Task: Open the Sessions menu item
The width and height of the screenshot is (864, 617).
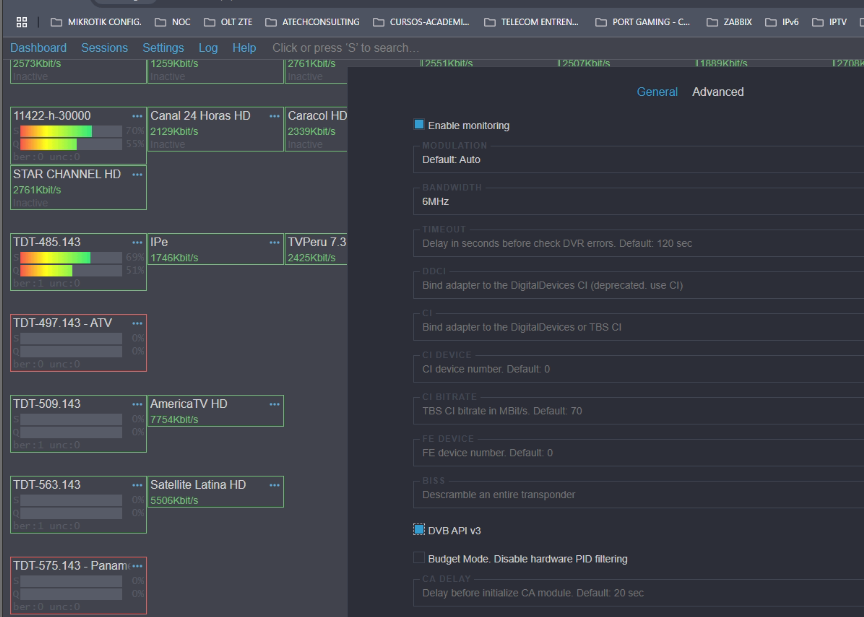Action: pos(104,48)
